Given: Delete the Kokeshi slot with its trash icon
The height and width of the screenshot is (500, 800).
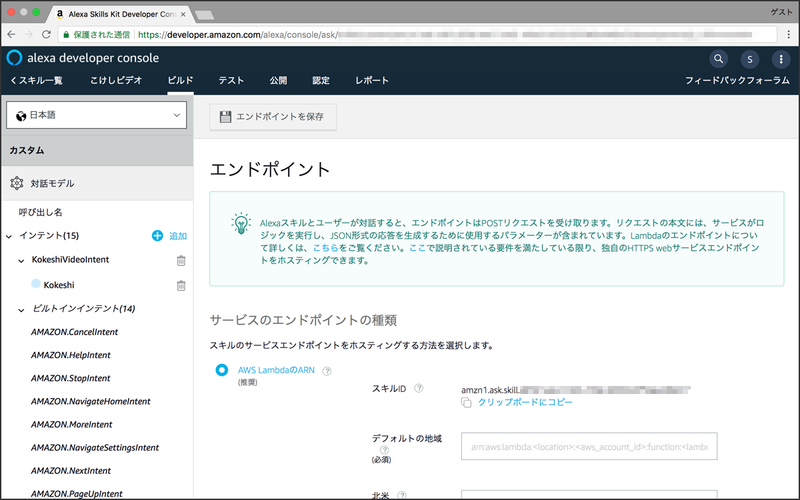Looking at the screenshot, I should [181, 286].
